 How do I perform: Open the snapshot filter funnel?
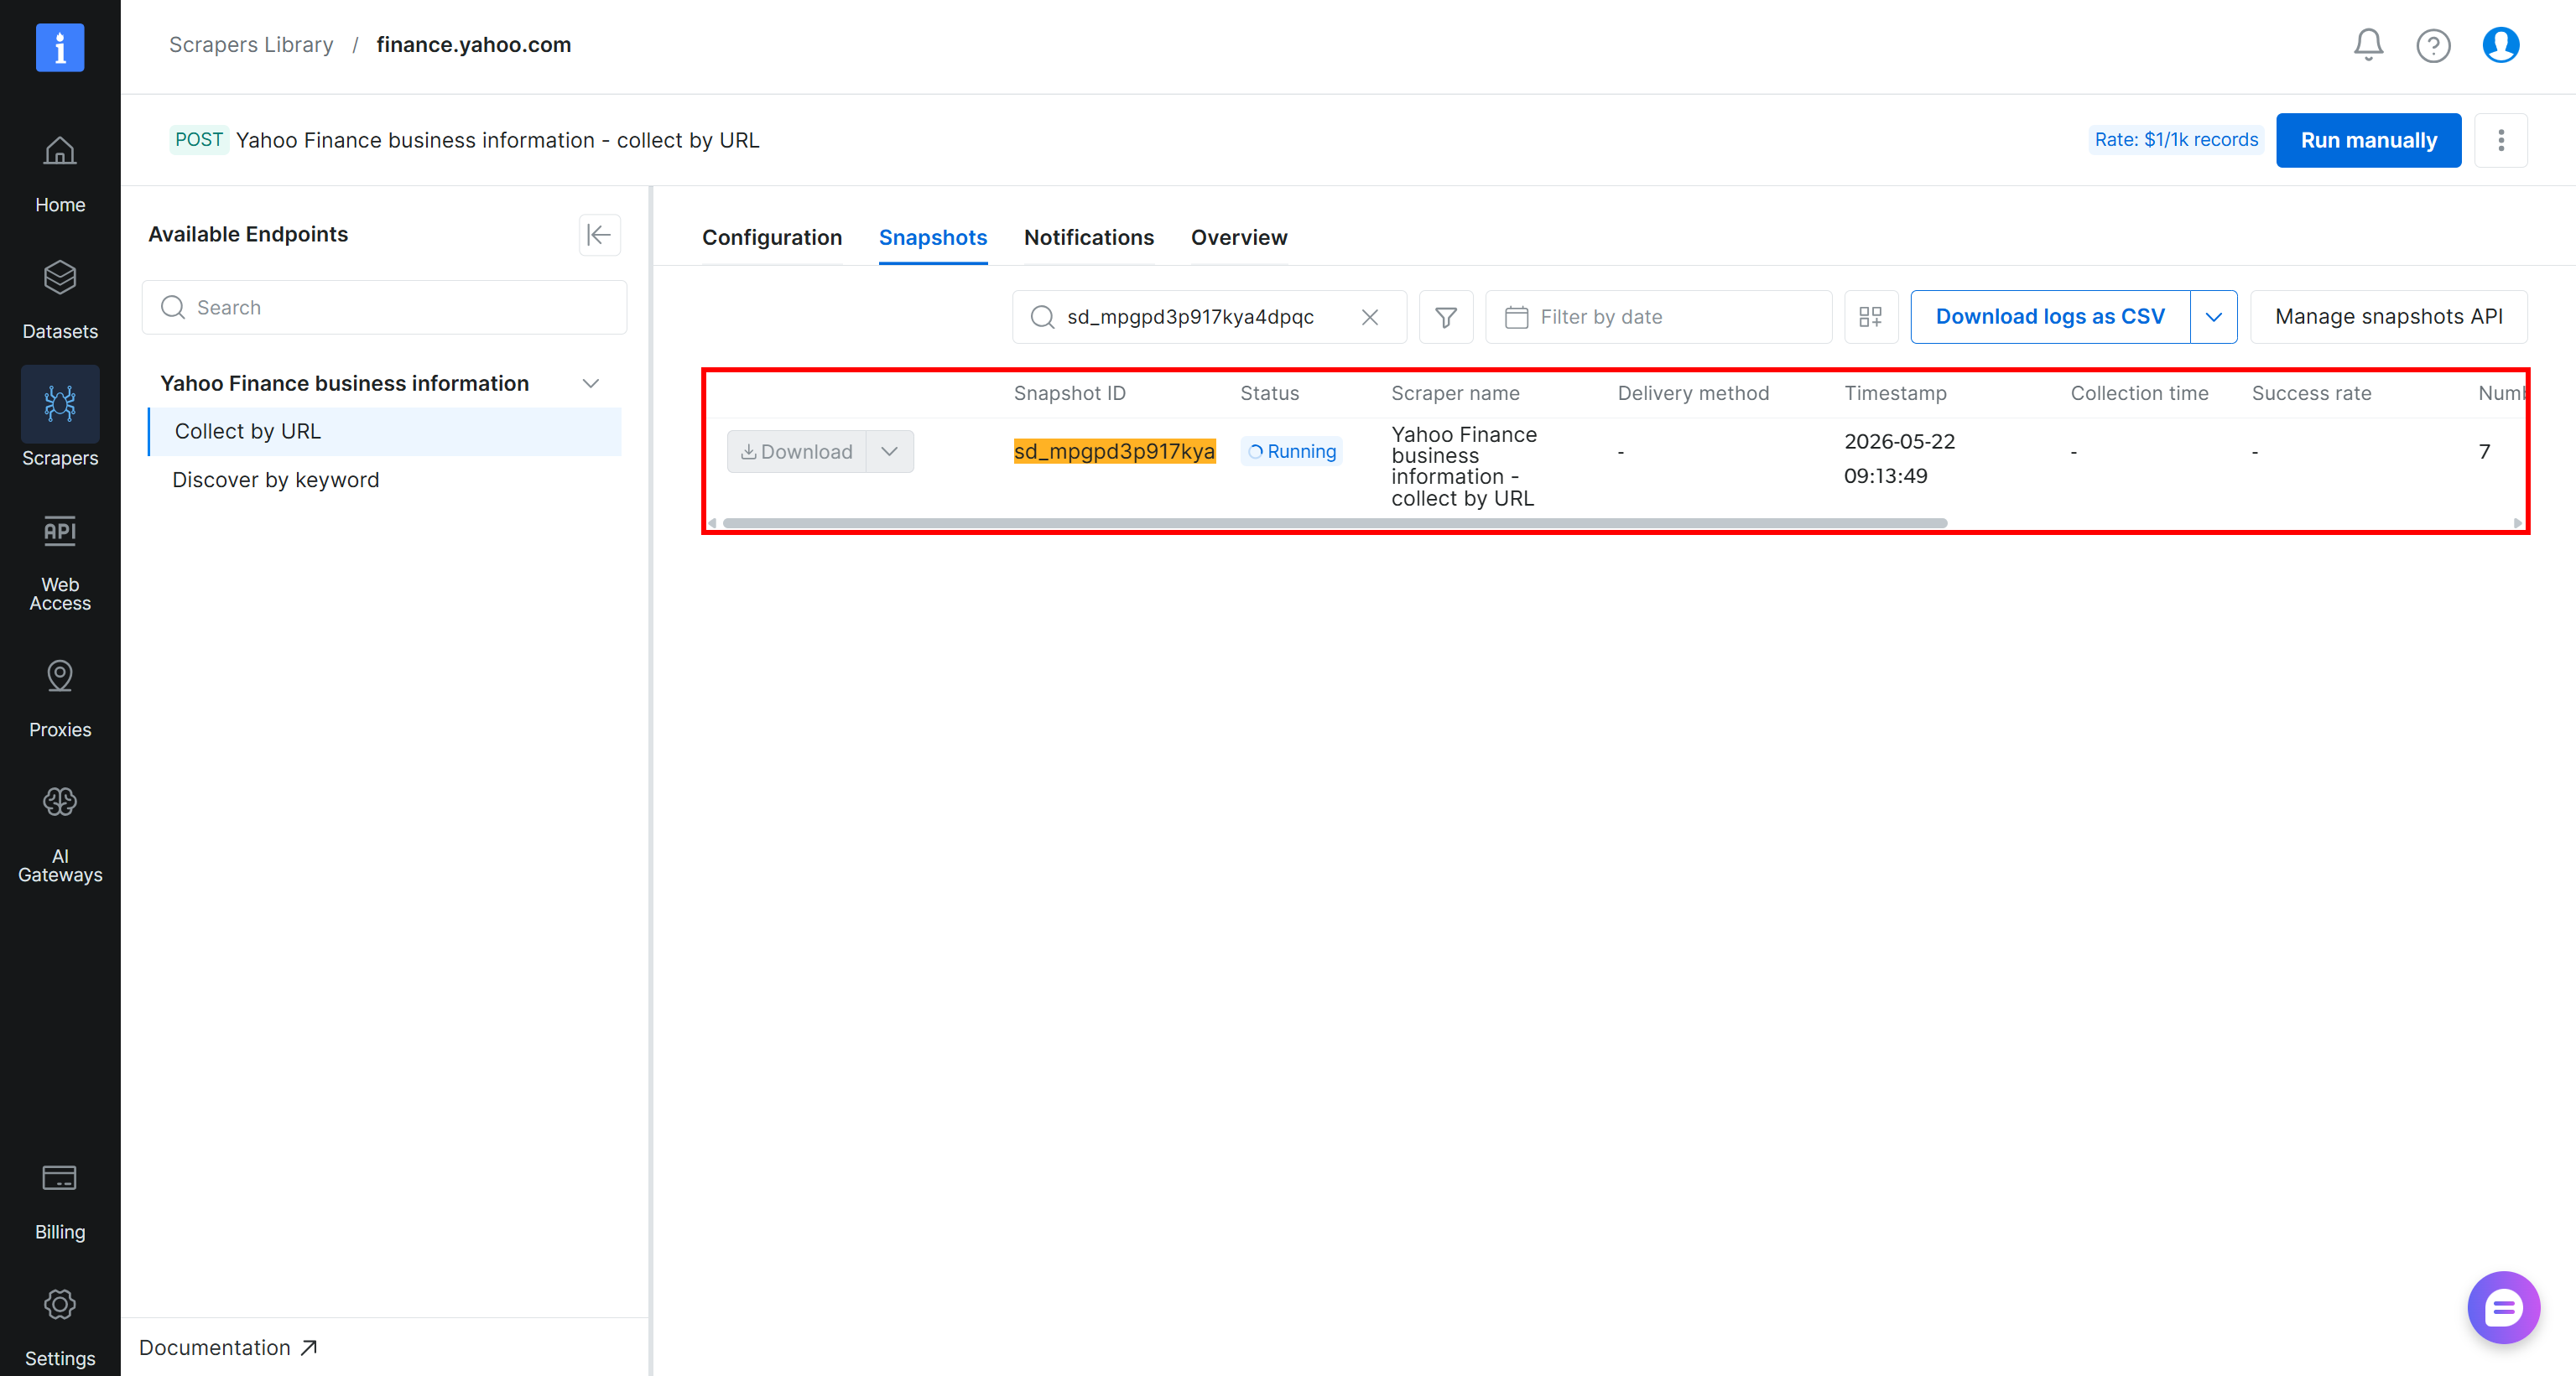pos(1446,317)
